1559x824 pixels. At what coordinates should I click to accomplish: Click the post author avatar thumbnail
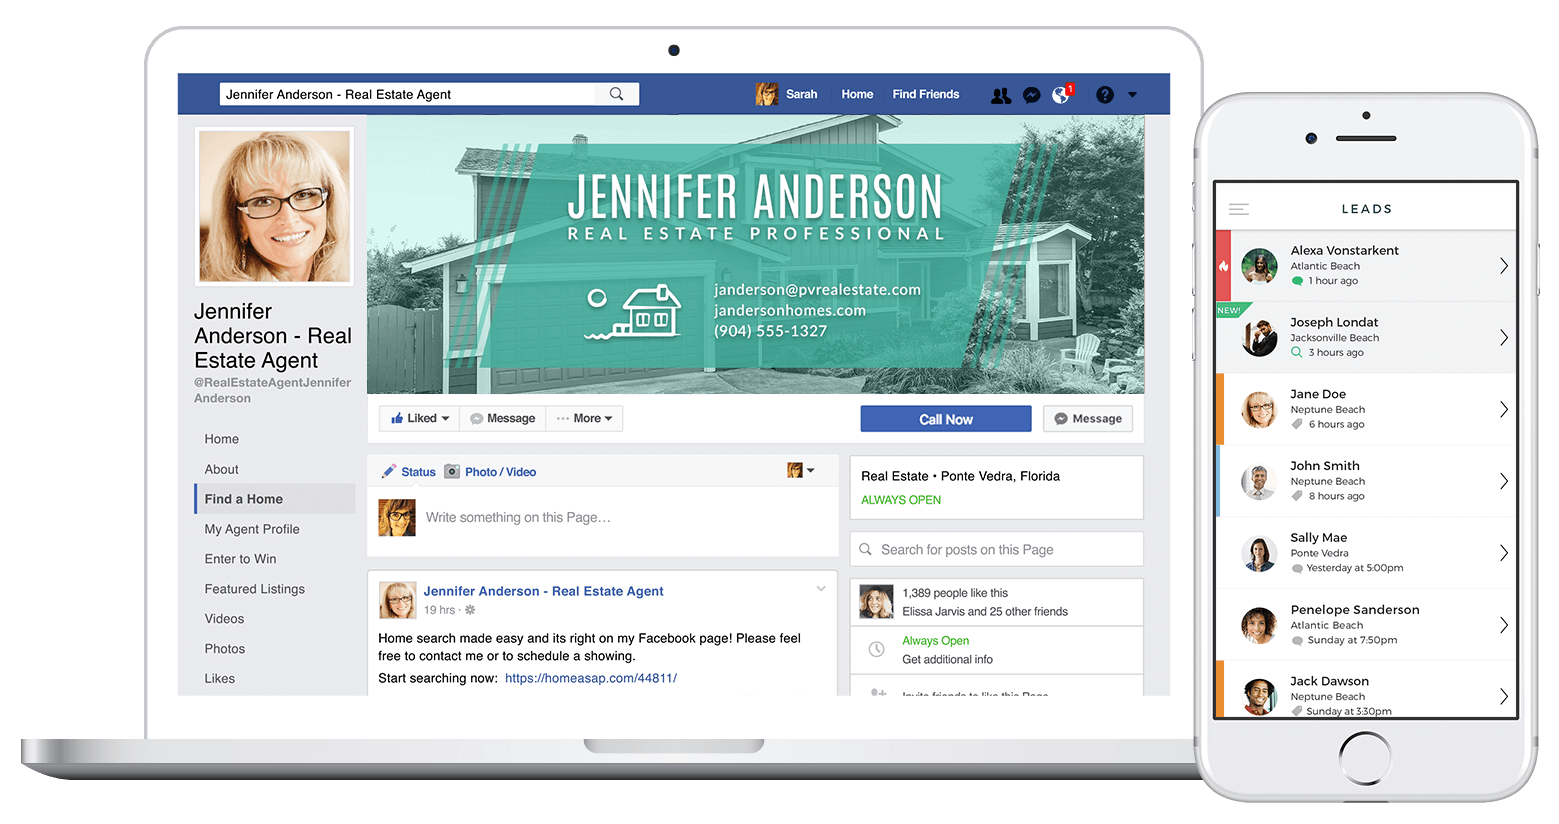397,600
